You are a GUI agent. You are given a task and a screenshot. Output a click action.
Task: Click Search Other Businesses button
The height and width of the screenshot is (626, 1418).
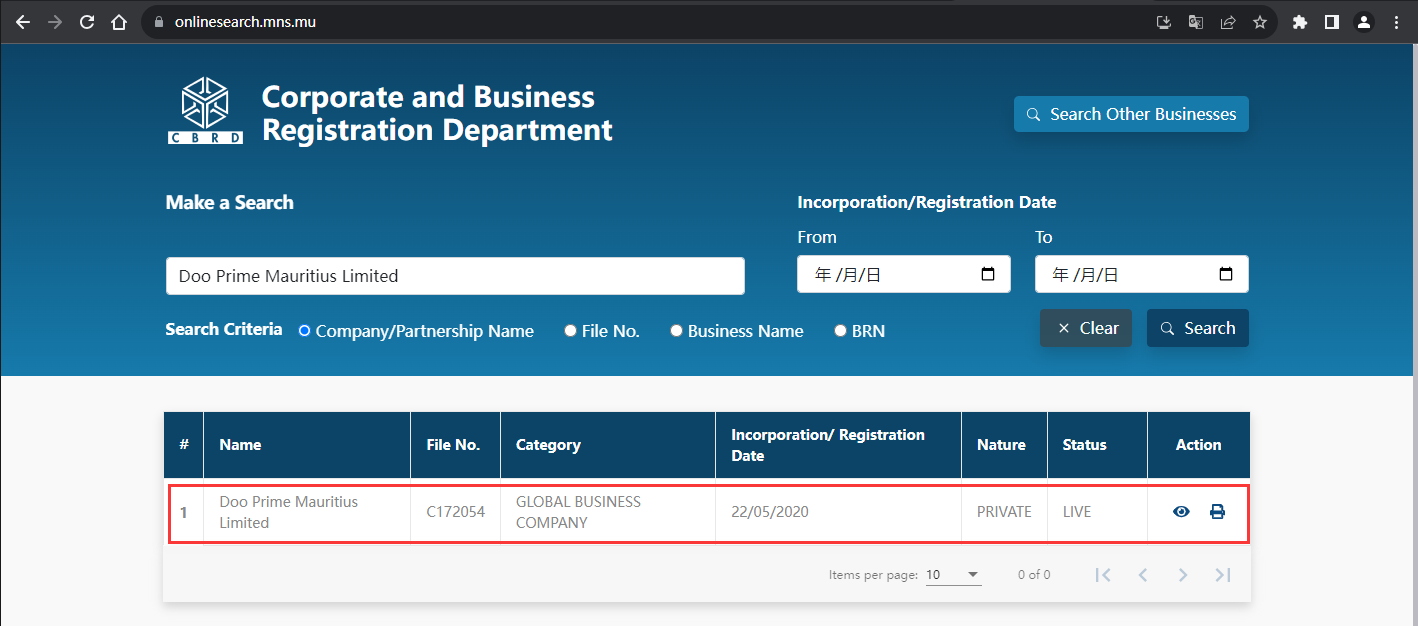tap(1131, 114)
